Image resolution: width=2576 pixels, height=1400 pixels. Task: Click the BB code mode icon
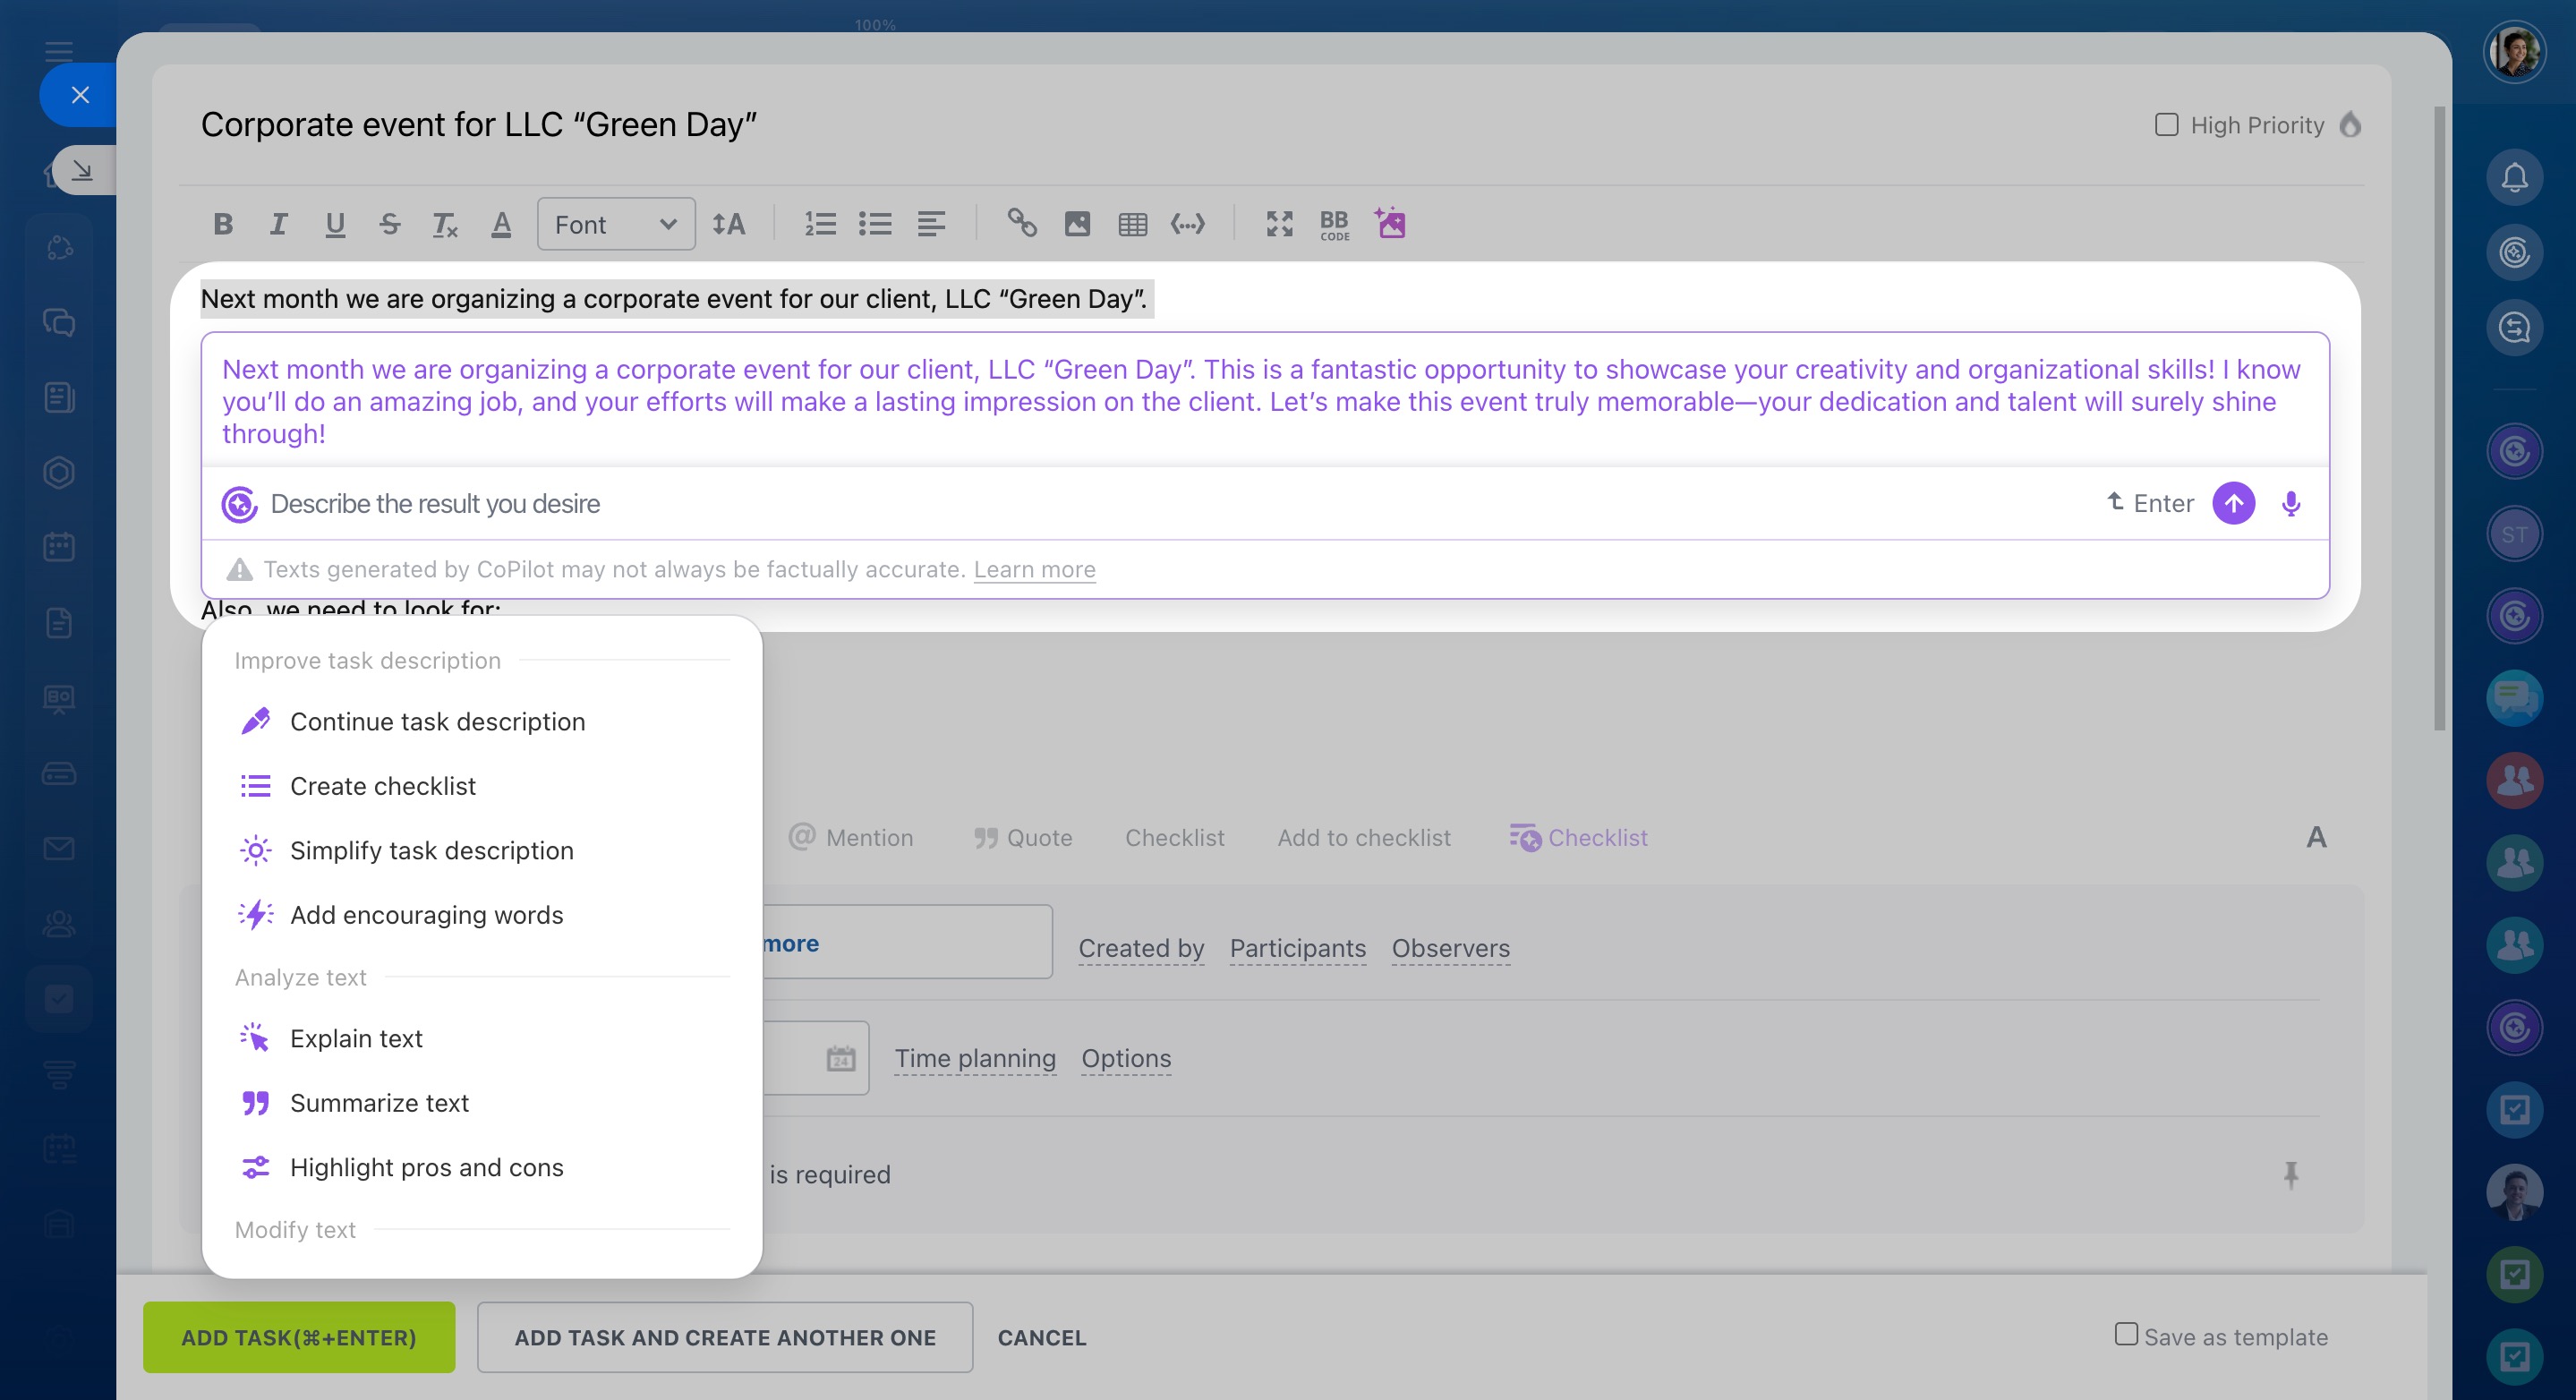(x=1334, y=224)
